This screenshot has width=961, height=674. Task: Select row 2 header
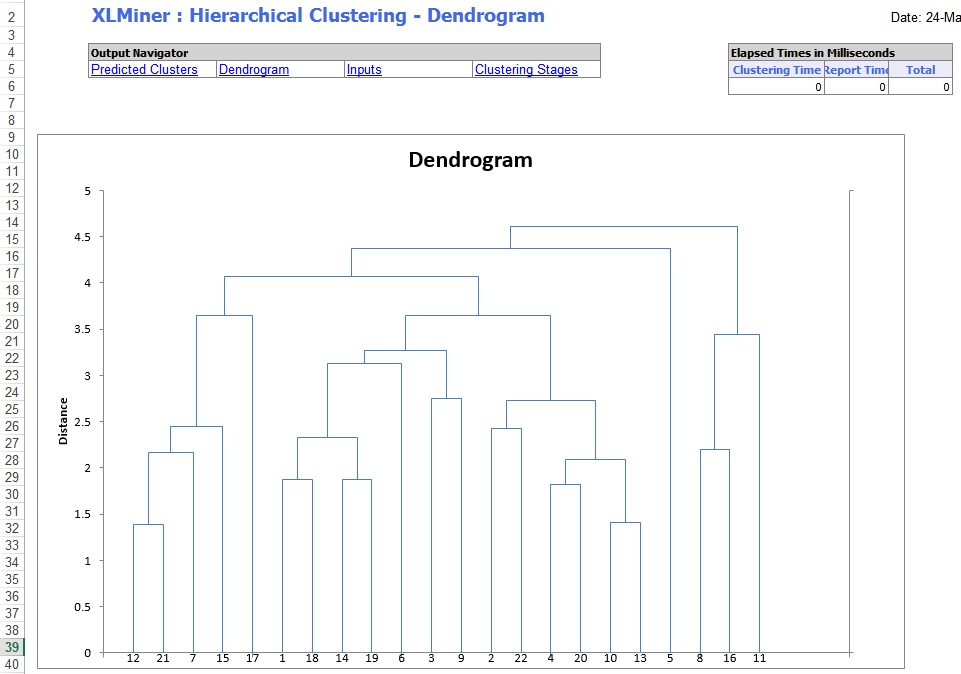[x=11, y=17]
